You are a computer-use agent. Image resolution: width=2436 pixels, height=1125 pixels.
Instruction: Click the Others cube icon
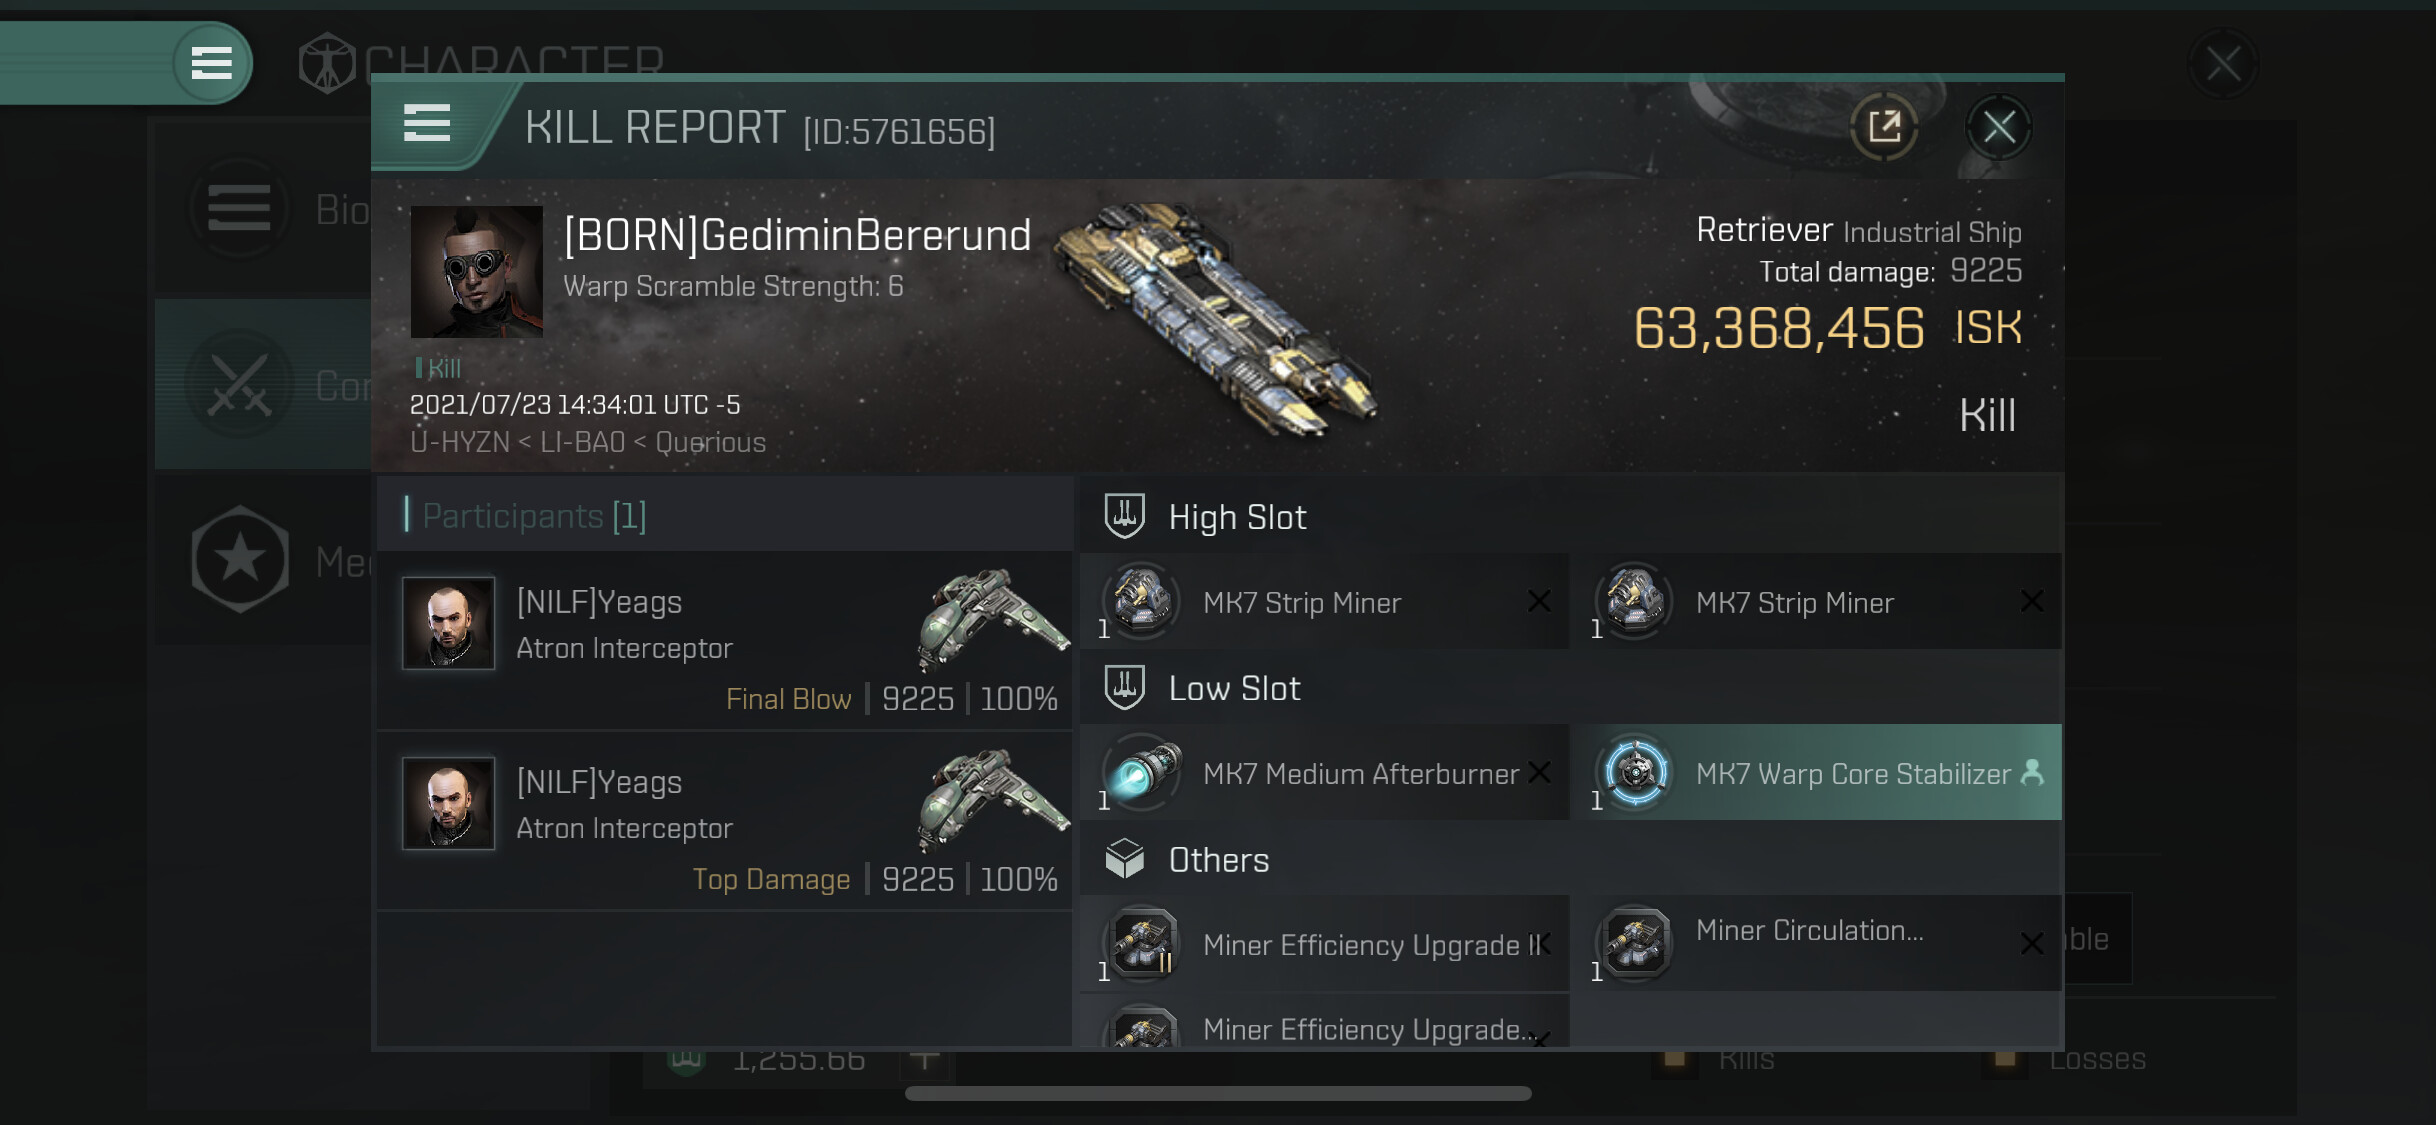(1124, 859)
